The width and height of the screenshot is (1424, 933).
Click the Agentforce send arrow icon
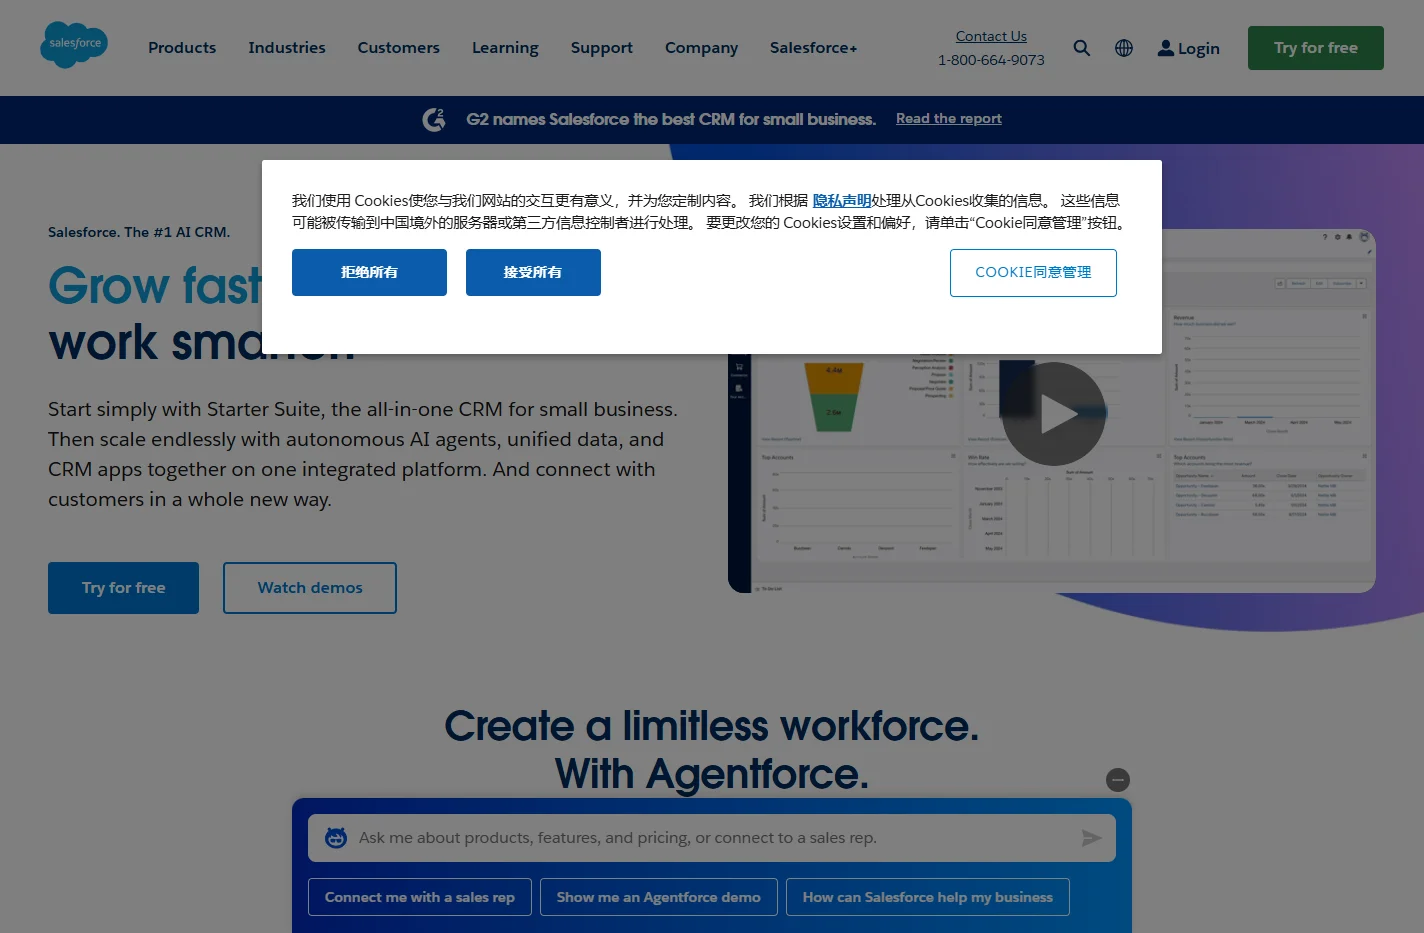pyautogui.click(x=1091, y=838)
